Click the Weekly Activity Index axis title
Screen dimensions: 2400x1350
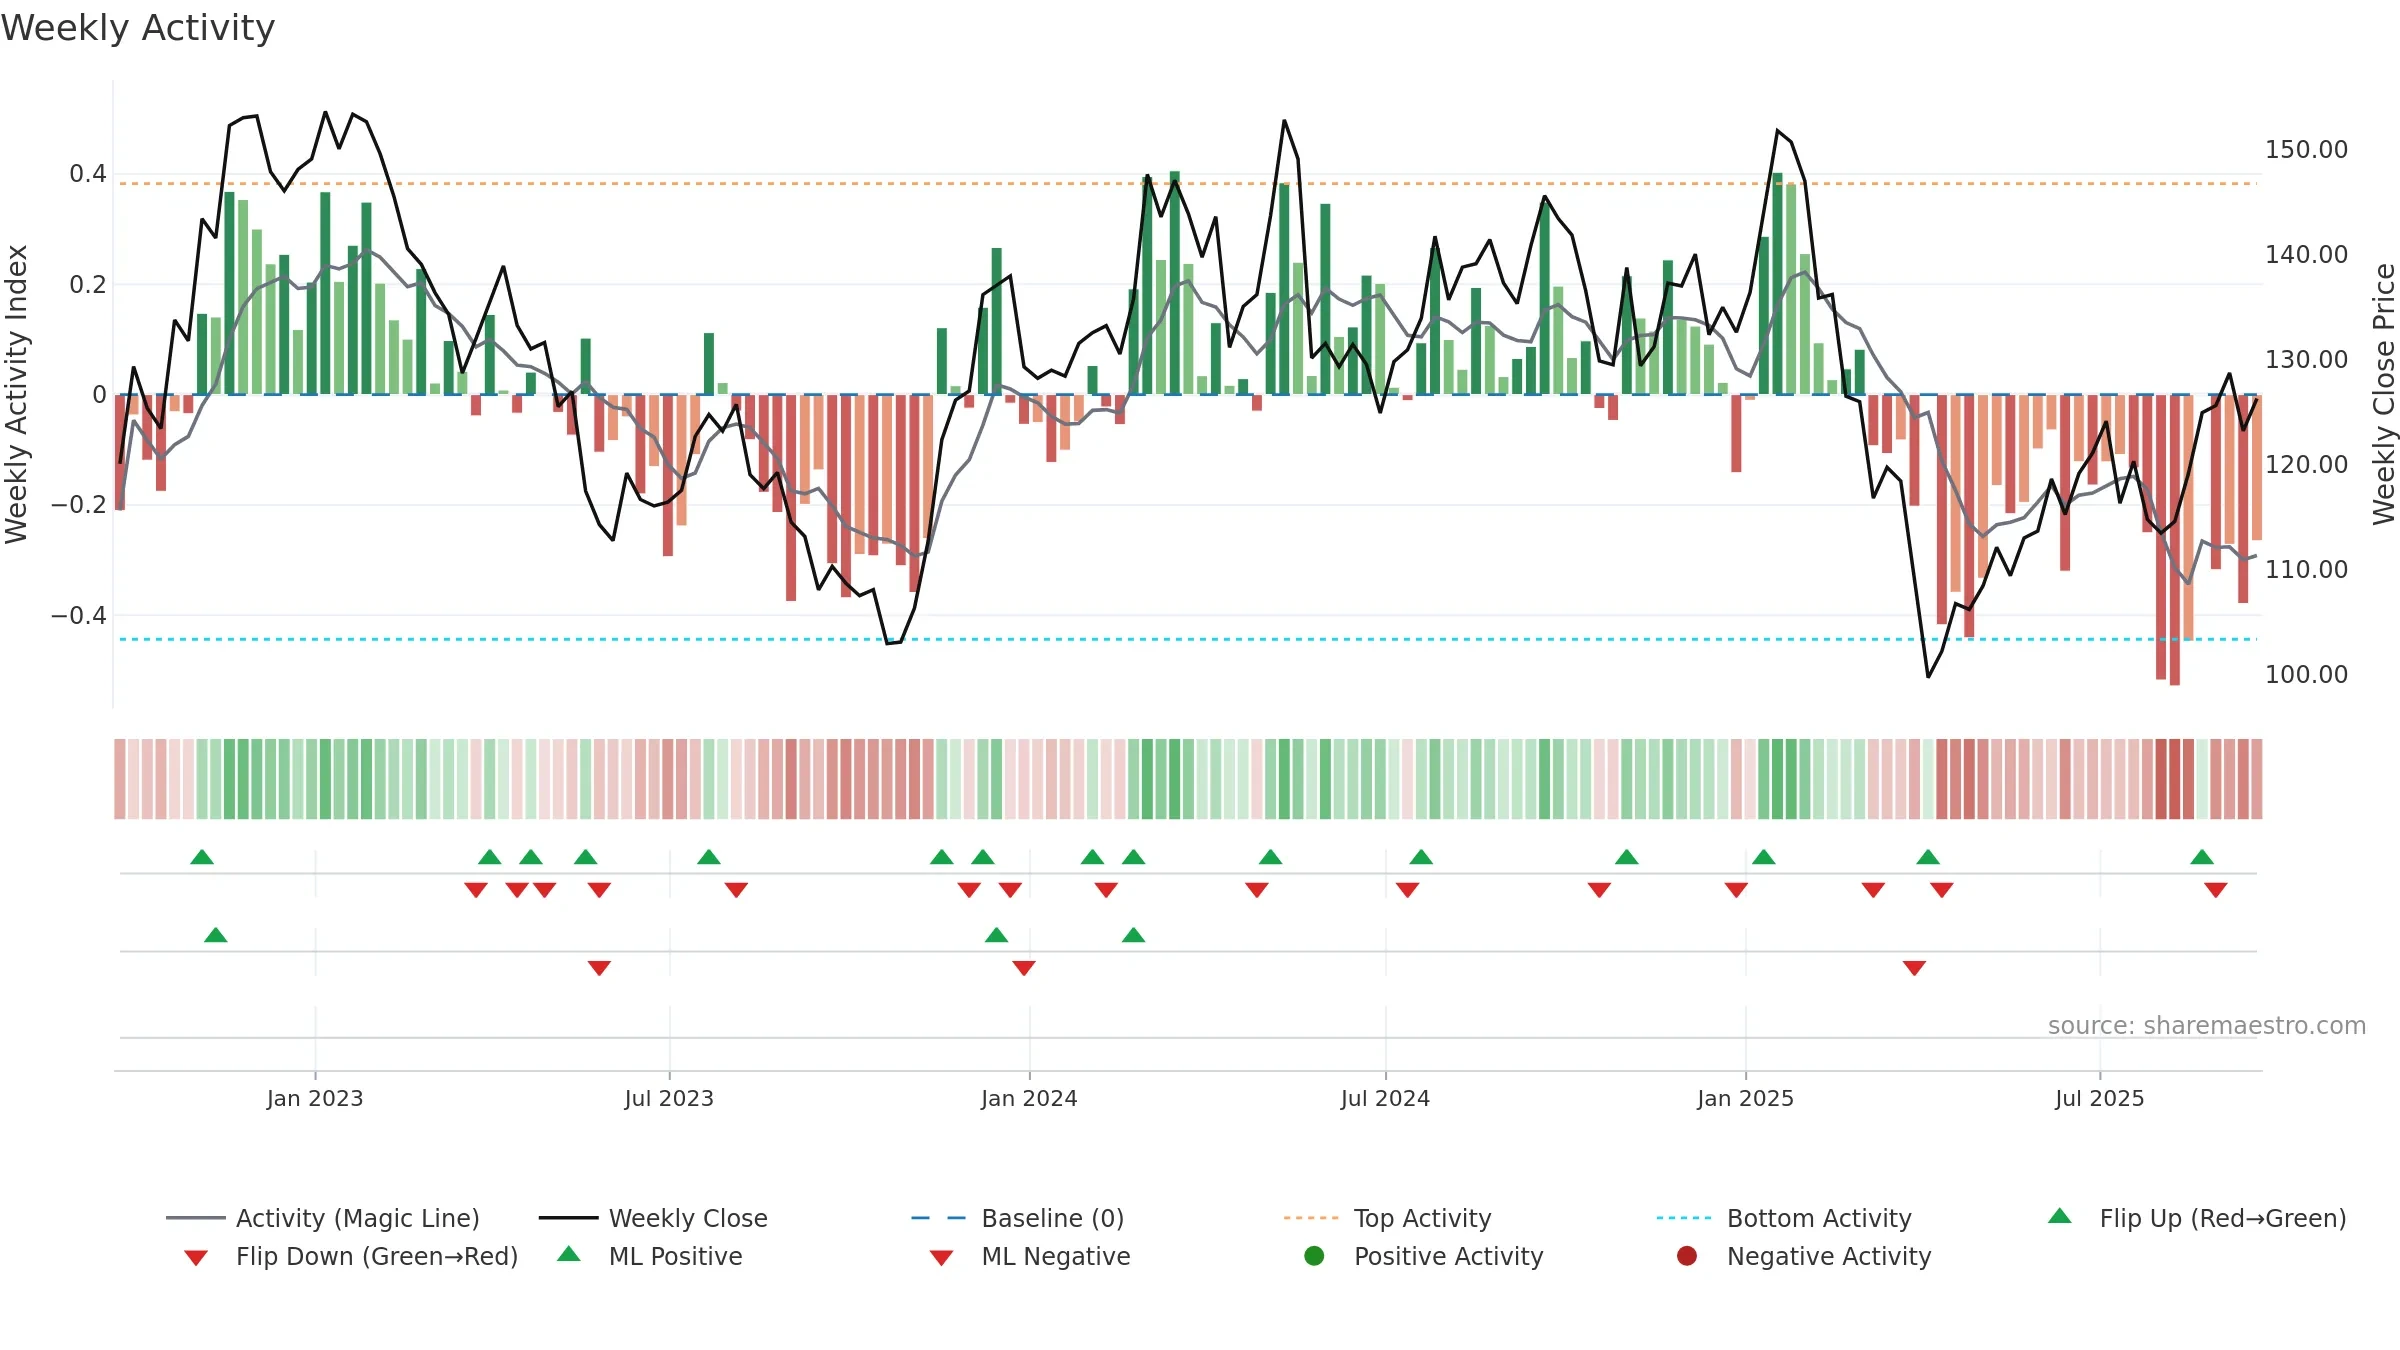pos(16,394)
